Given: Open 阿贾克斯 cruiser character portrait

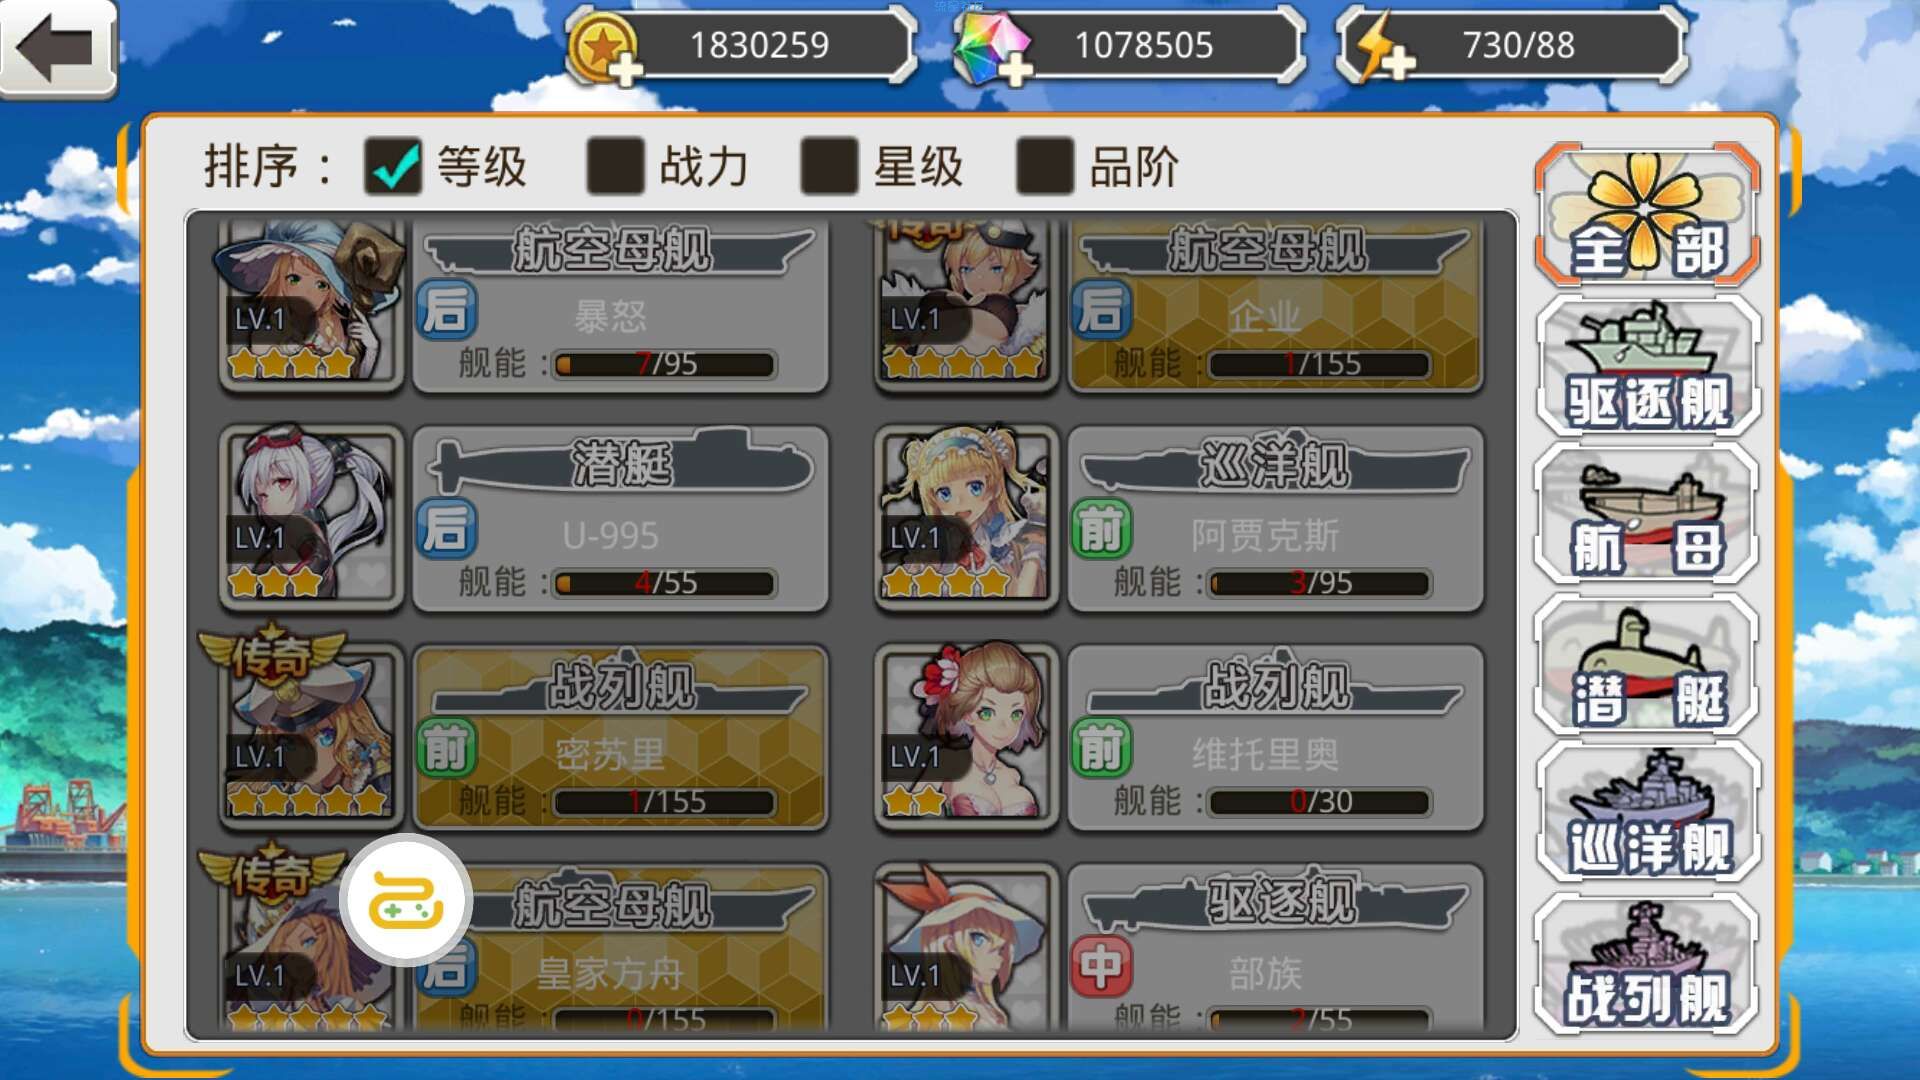Looking at the screenshot, I should click(966, 517).
